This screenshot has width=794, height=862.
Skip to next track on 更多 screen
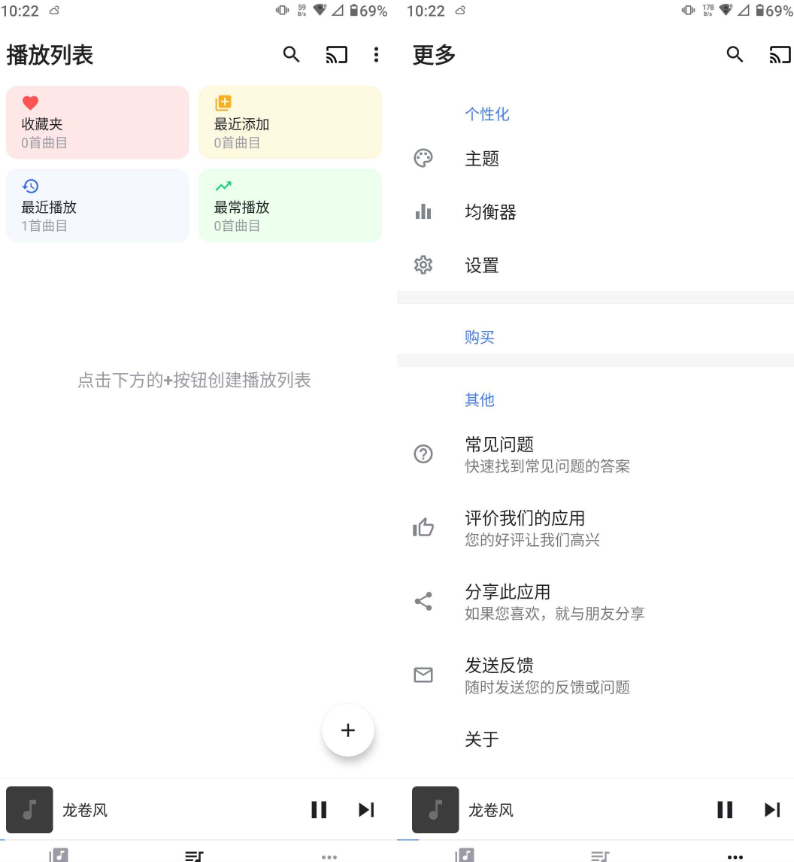coord(772,810)
